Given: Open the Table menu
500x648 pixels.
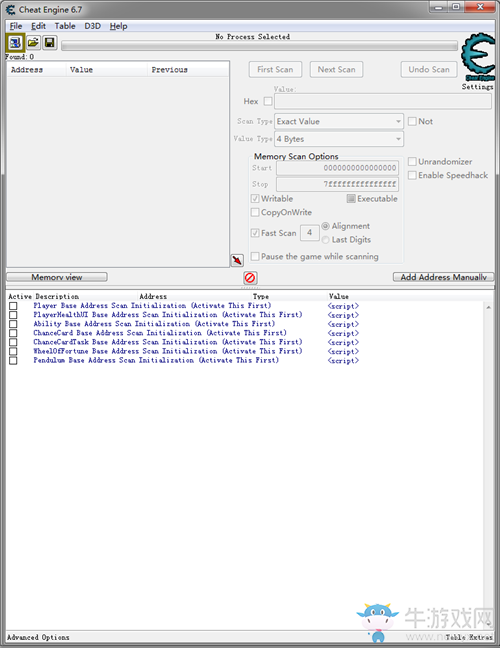Looking at the screenshot, I should [65, 26].
